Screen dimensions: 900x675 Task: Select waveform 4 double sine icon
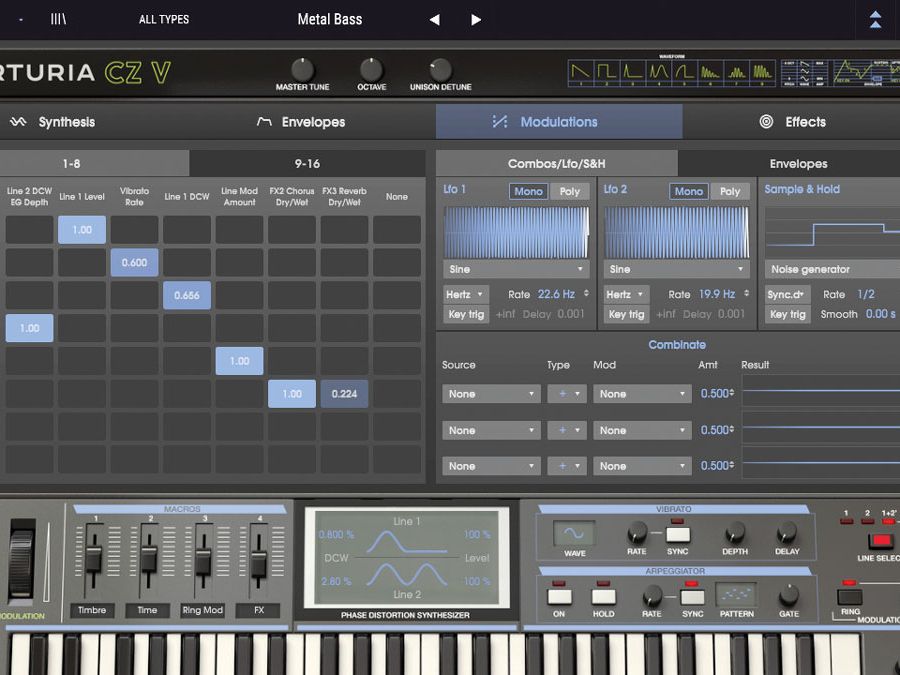(658, 73)
